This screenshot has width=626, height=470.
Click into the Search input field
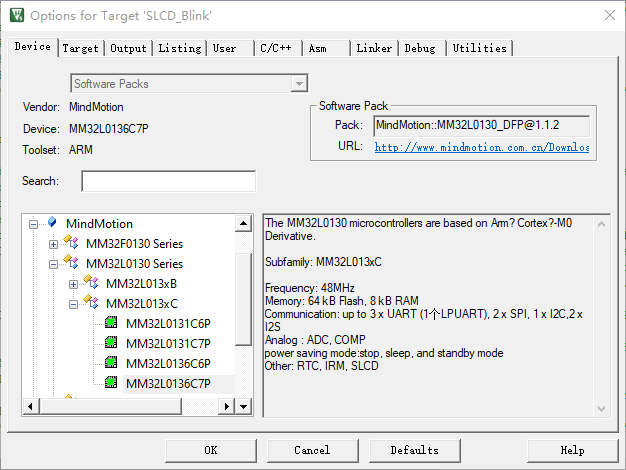168,181
